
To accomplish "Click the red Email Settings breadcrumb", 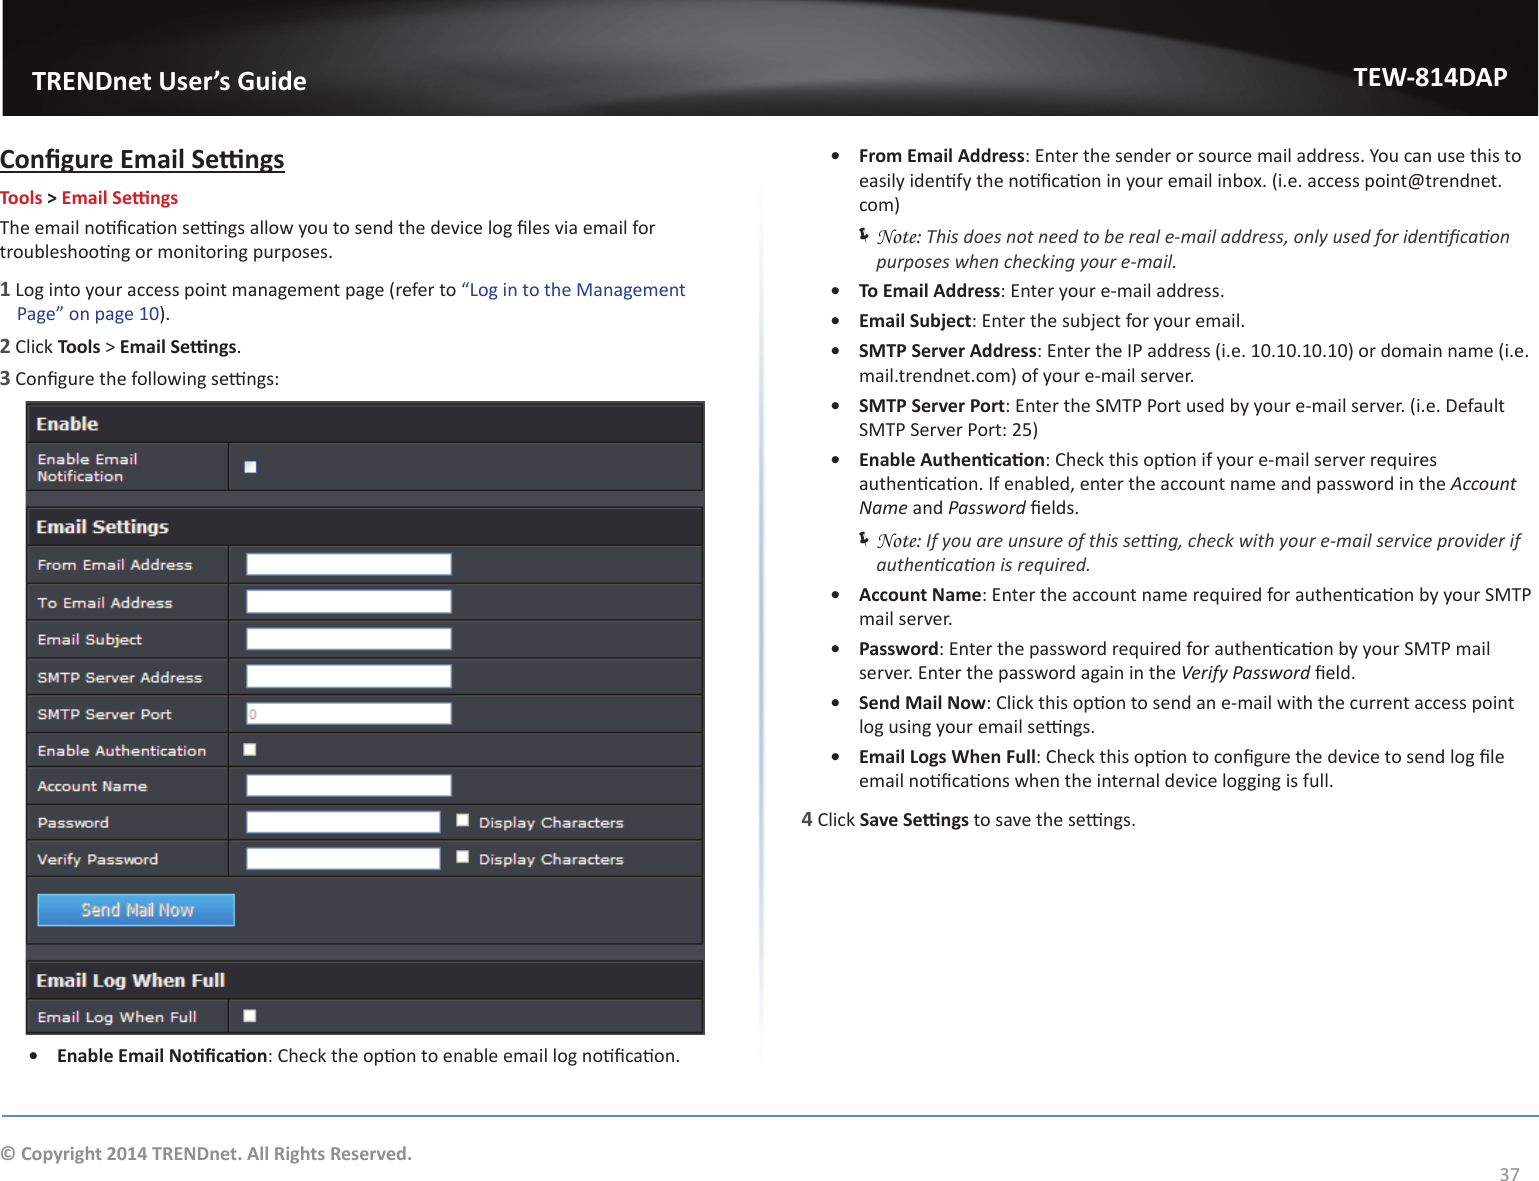I will tap(120, 198).
